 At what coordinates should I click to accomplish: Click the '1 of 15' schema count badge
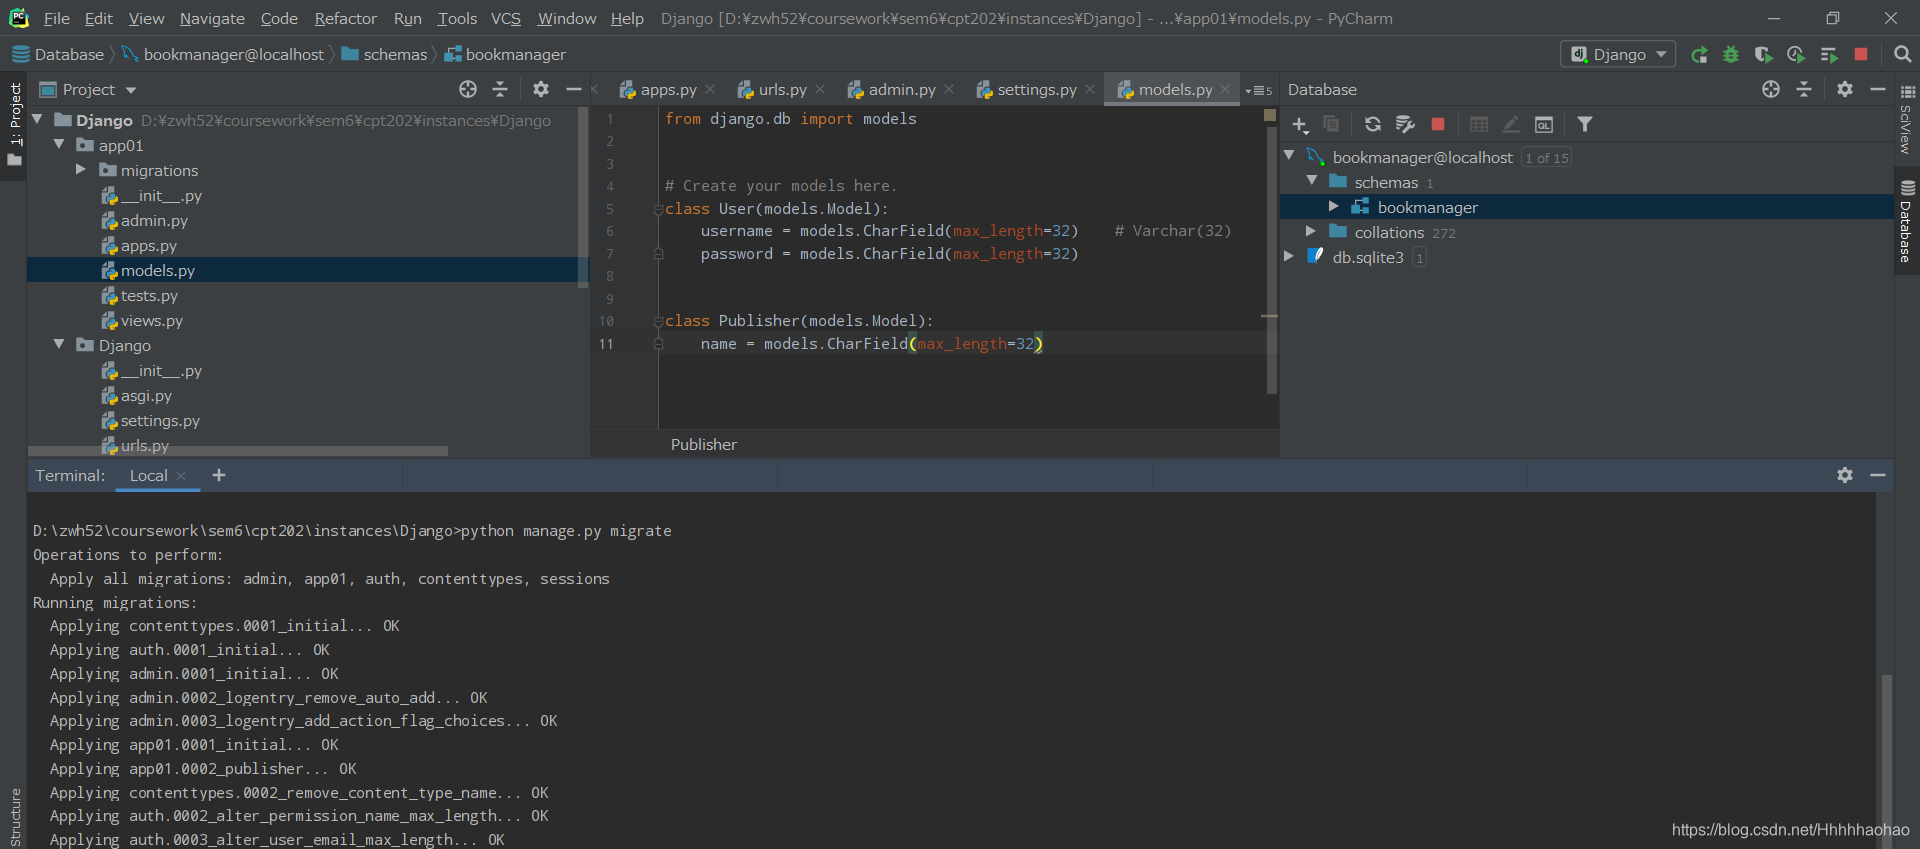point(1546,158)
